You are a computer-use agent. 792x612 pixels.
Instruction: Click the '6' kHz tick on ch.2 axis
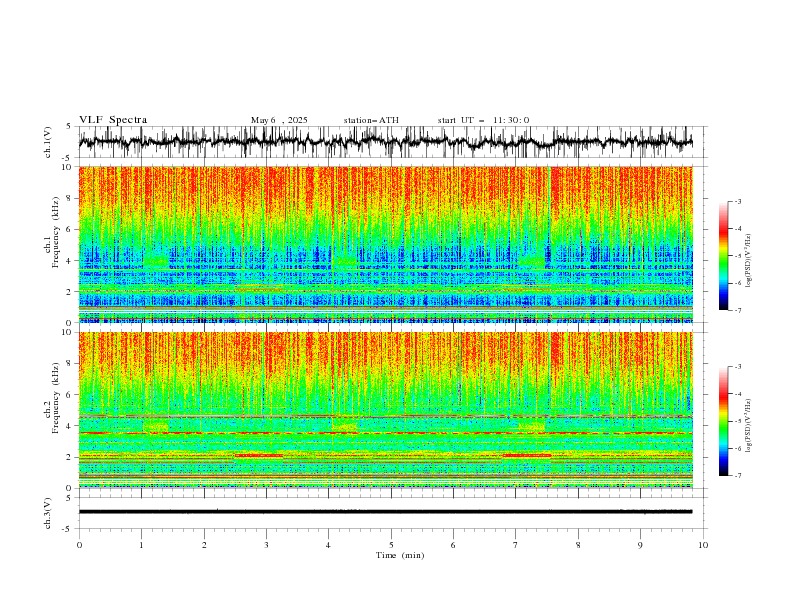pos(69,394)
